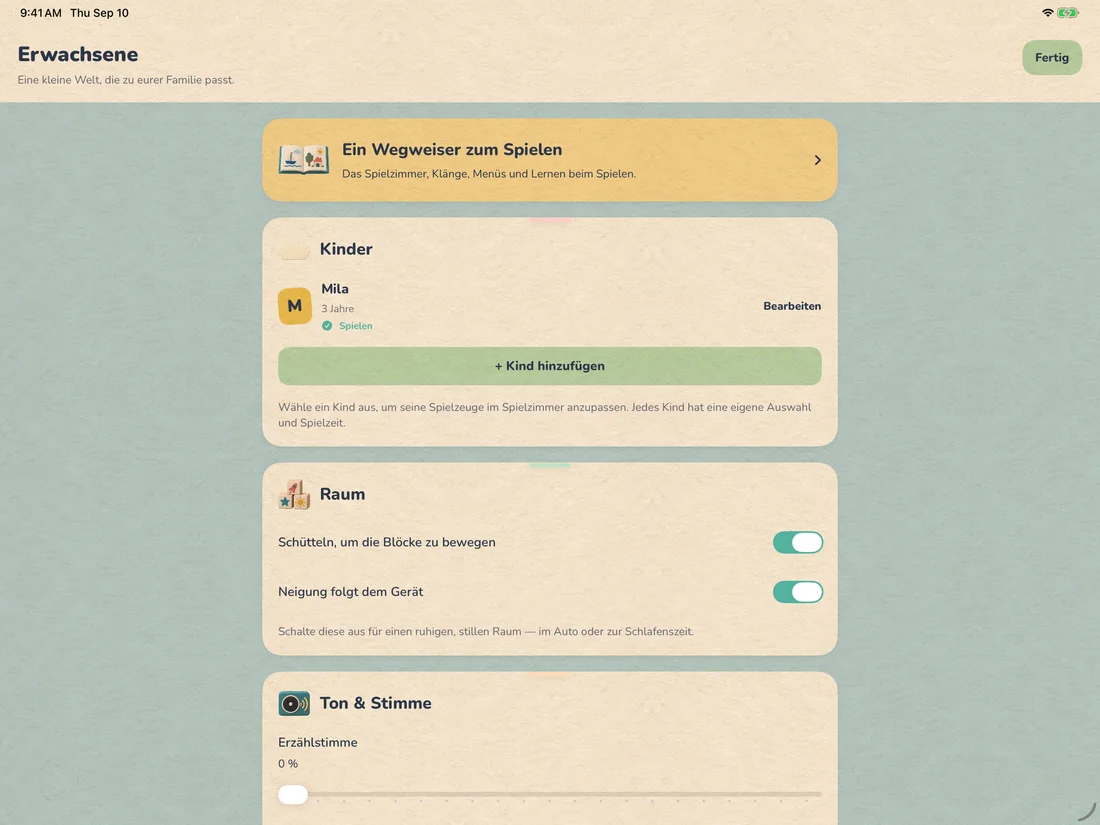Tap + Kind hinzufügen
Screen dimensions: 1100x825
(550, 366)
